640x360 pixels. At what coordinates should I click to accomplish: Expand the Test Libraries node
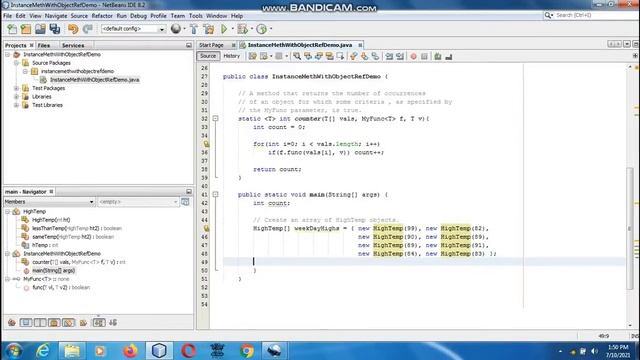(16, 105)
